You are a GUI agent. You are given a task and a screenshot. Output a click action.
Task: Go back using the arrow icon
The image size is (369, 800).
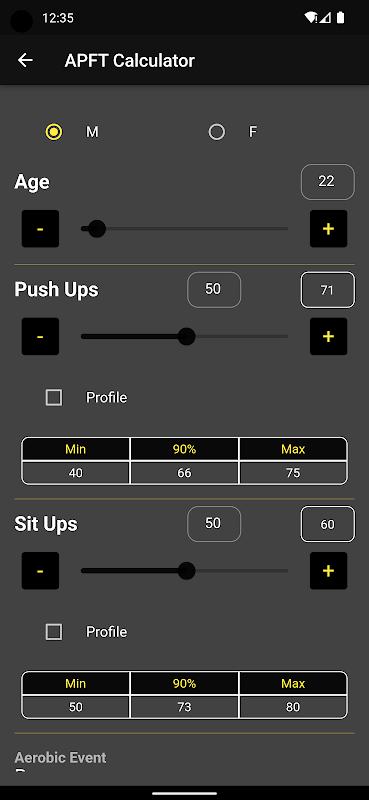[25, 60]
